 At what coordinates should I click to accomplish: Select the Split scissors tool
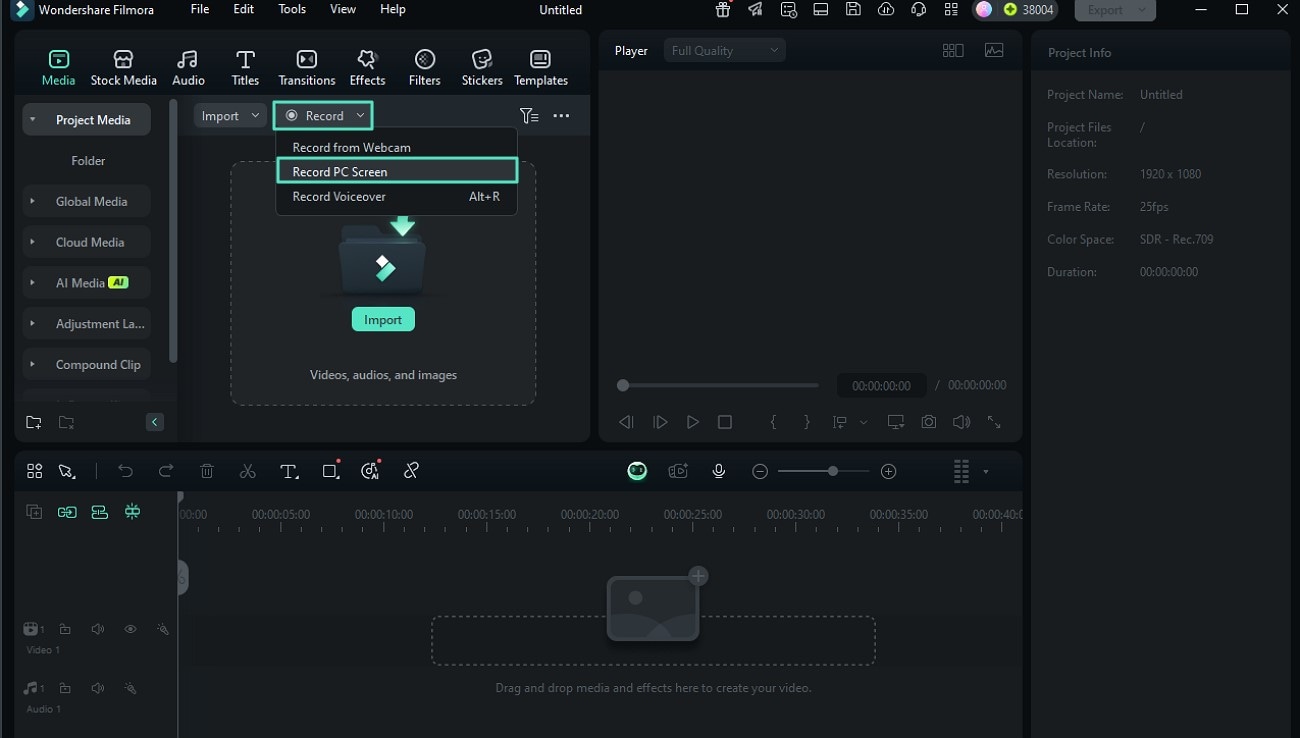[x=248, y=471]
